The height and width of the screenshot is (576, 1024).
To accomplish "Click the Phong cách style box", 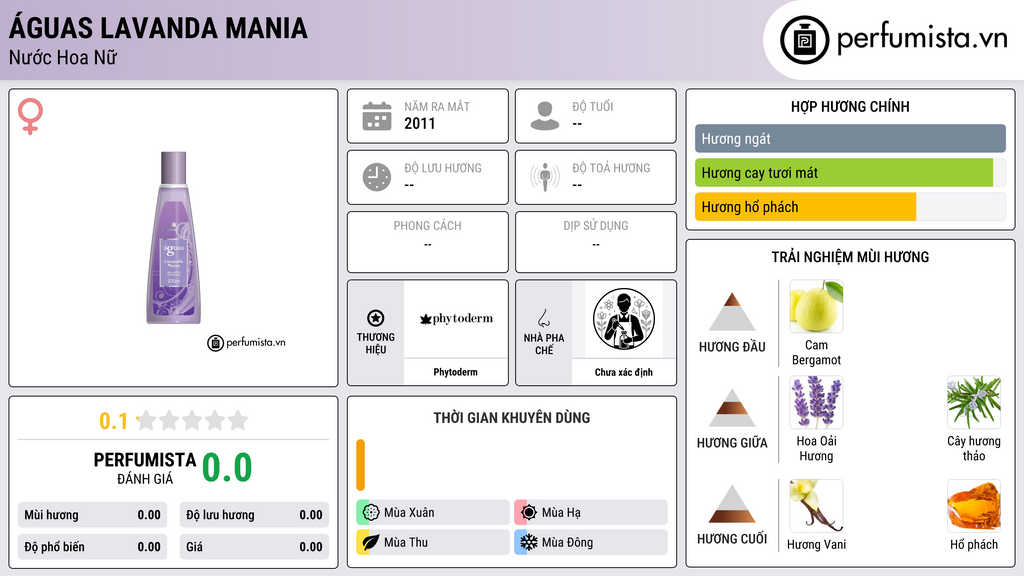I will [x=428, y=242].
